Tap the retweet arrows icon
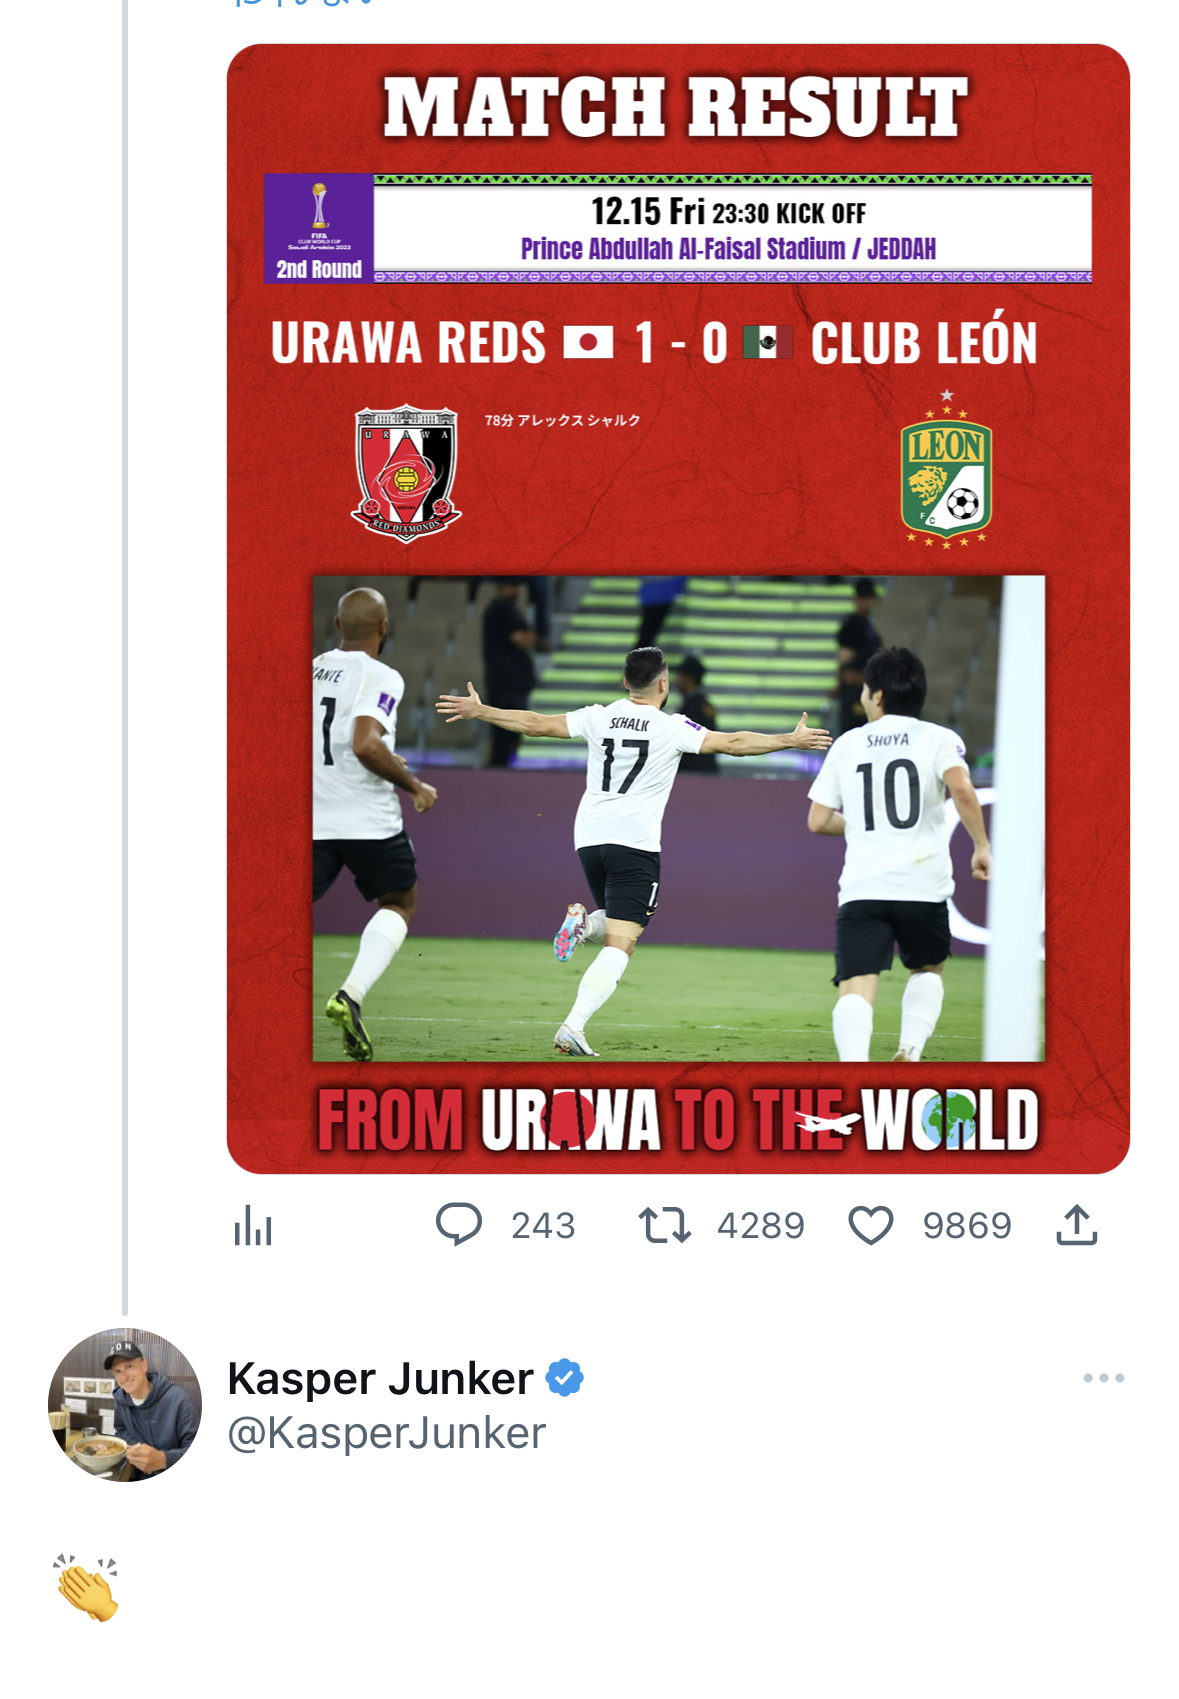The width and height of the screenshot is (1179, 1699). pos(665,1225)
